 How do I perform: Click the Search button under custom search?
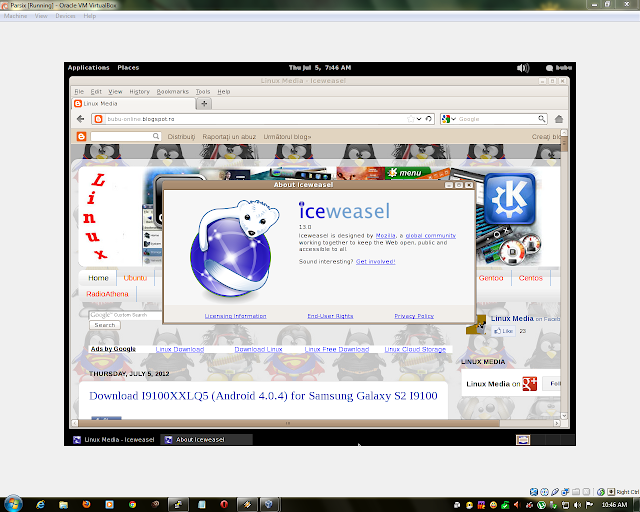point(105,325)
